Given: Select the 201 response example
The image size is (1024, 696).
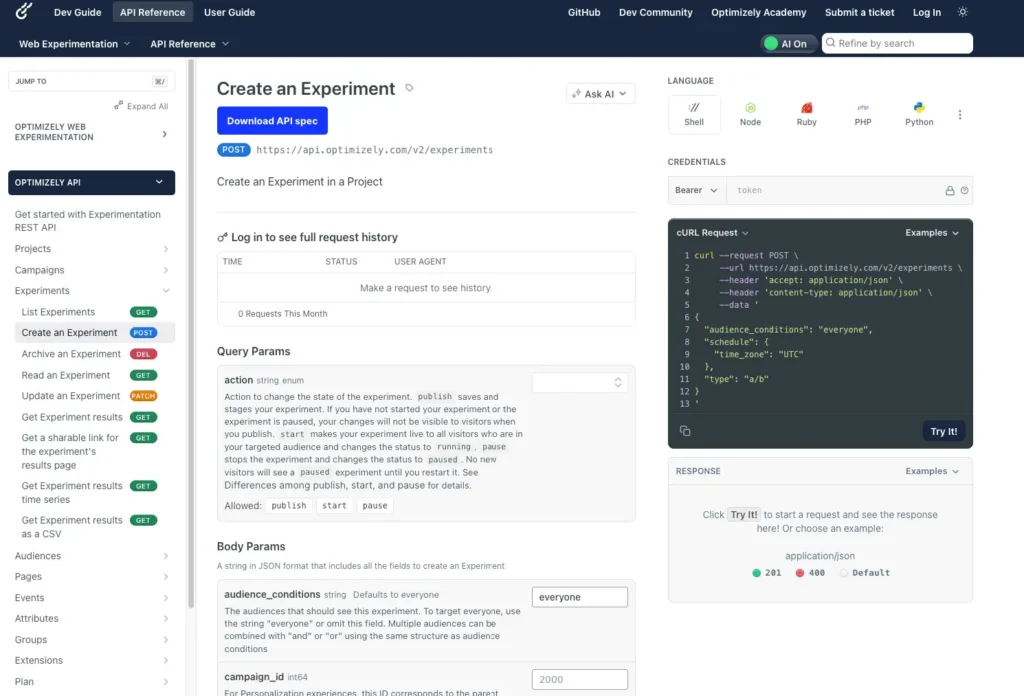Looking at the screenshot, I should (x=766, y=572).
